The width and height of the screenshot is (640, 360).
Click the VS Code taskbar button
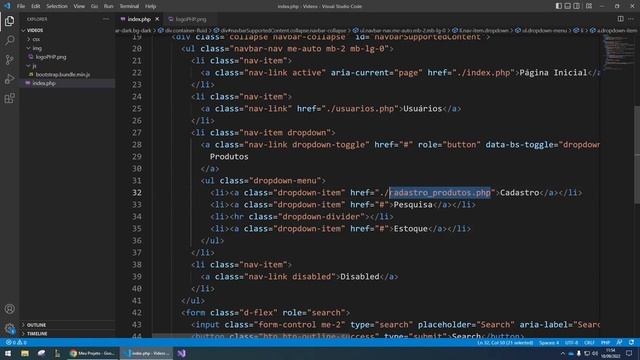(x=147, y=353)
